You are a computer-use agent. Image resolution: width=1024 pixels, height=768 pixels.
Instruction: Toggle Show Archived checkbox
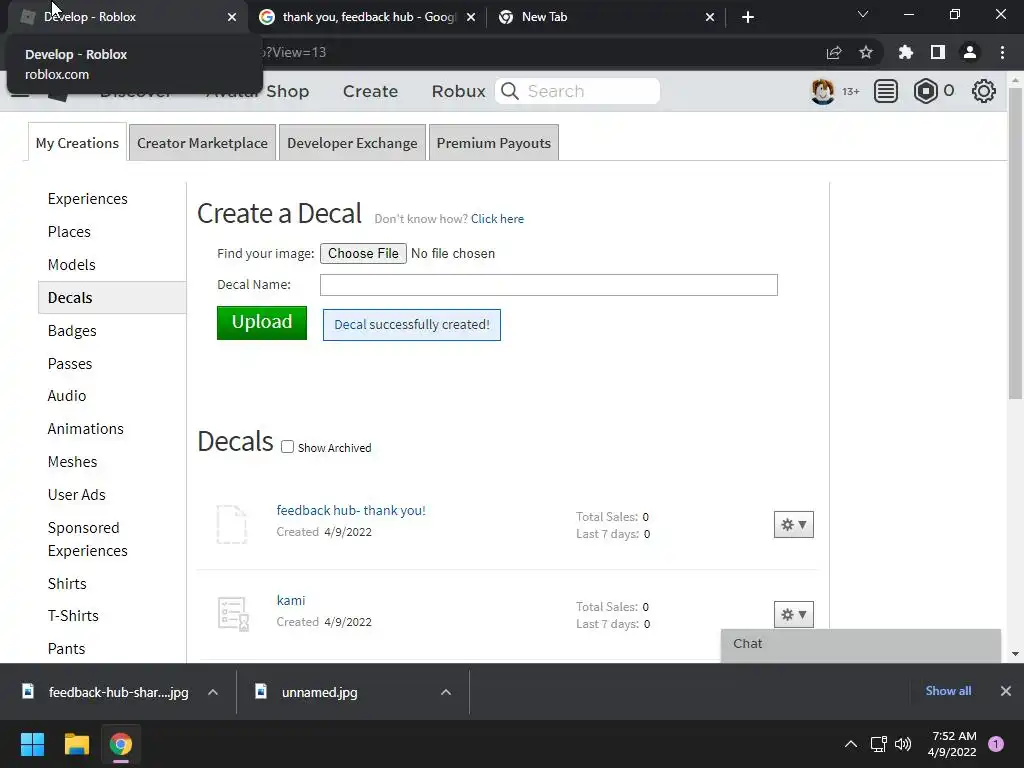pyautogui.click(x=287, y=447)
